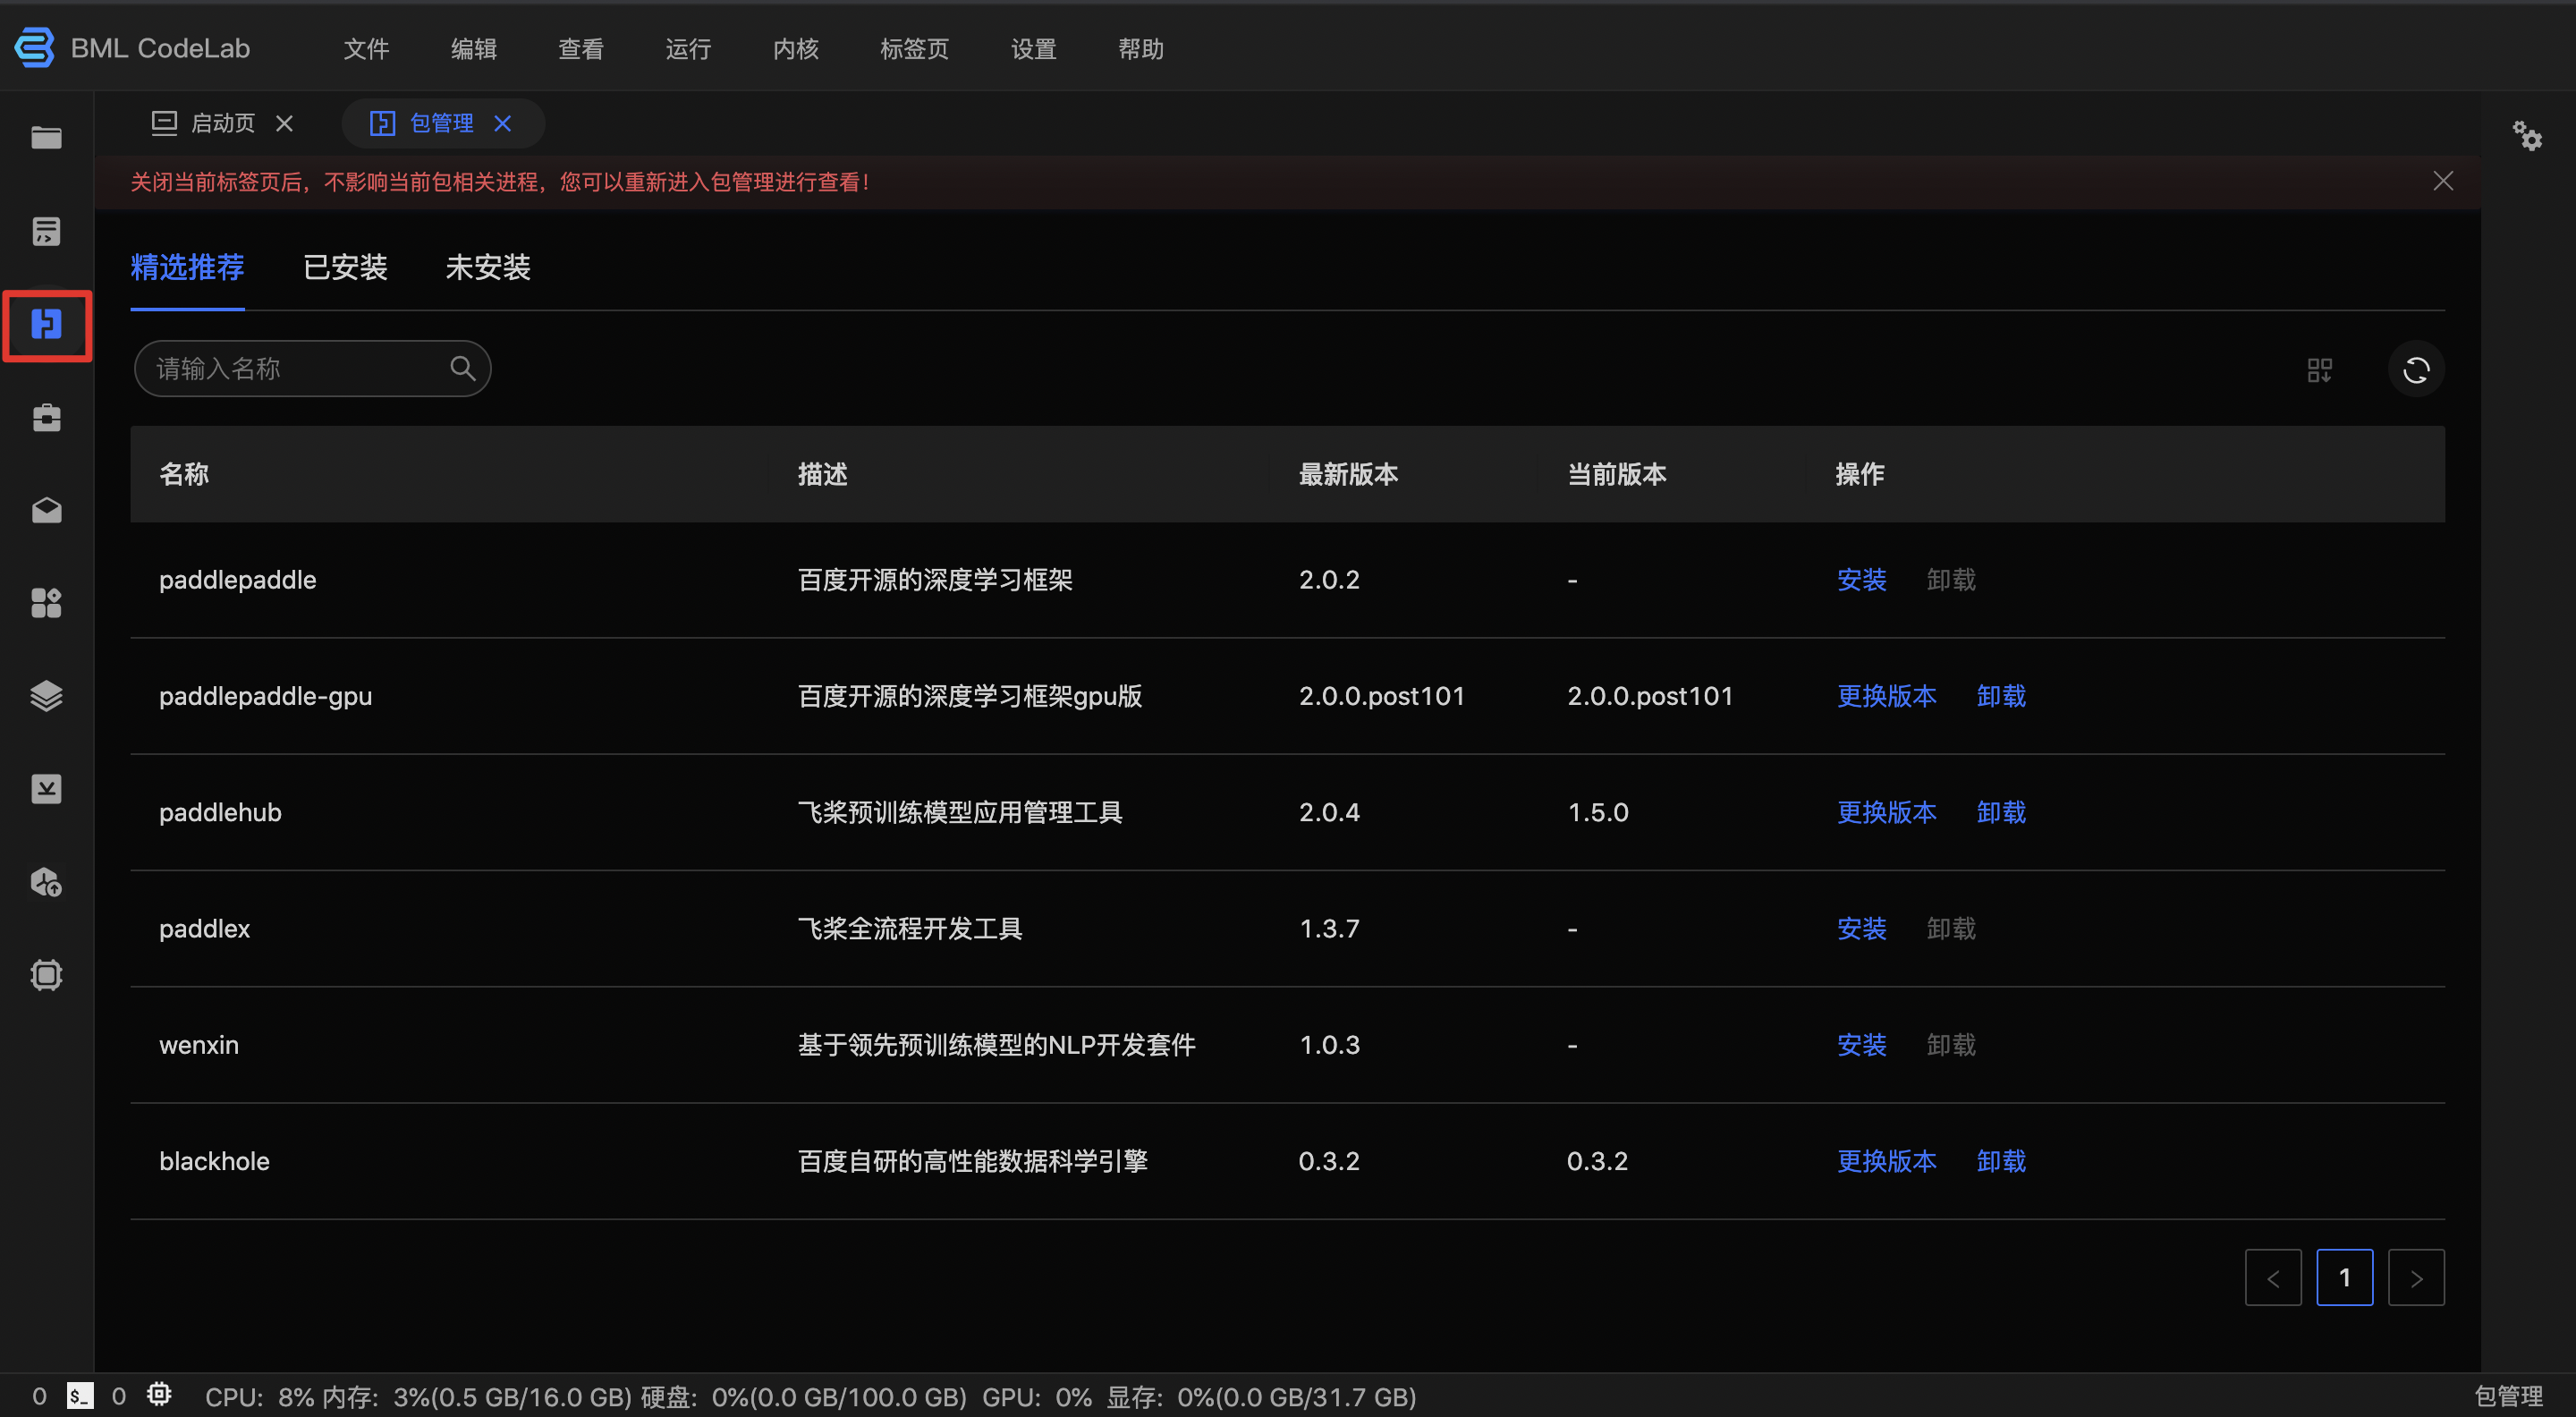The width and height of the screenshot is (2576, 1417).
Task: Click 包管理 label in status bar
Action: tap(2508, 1397)
